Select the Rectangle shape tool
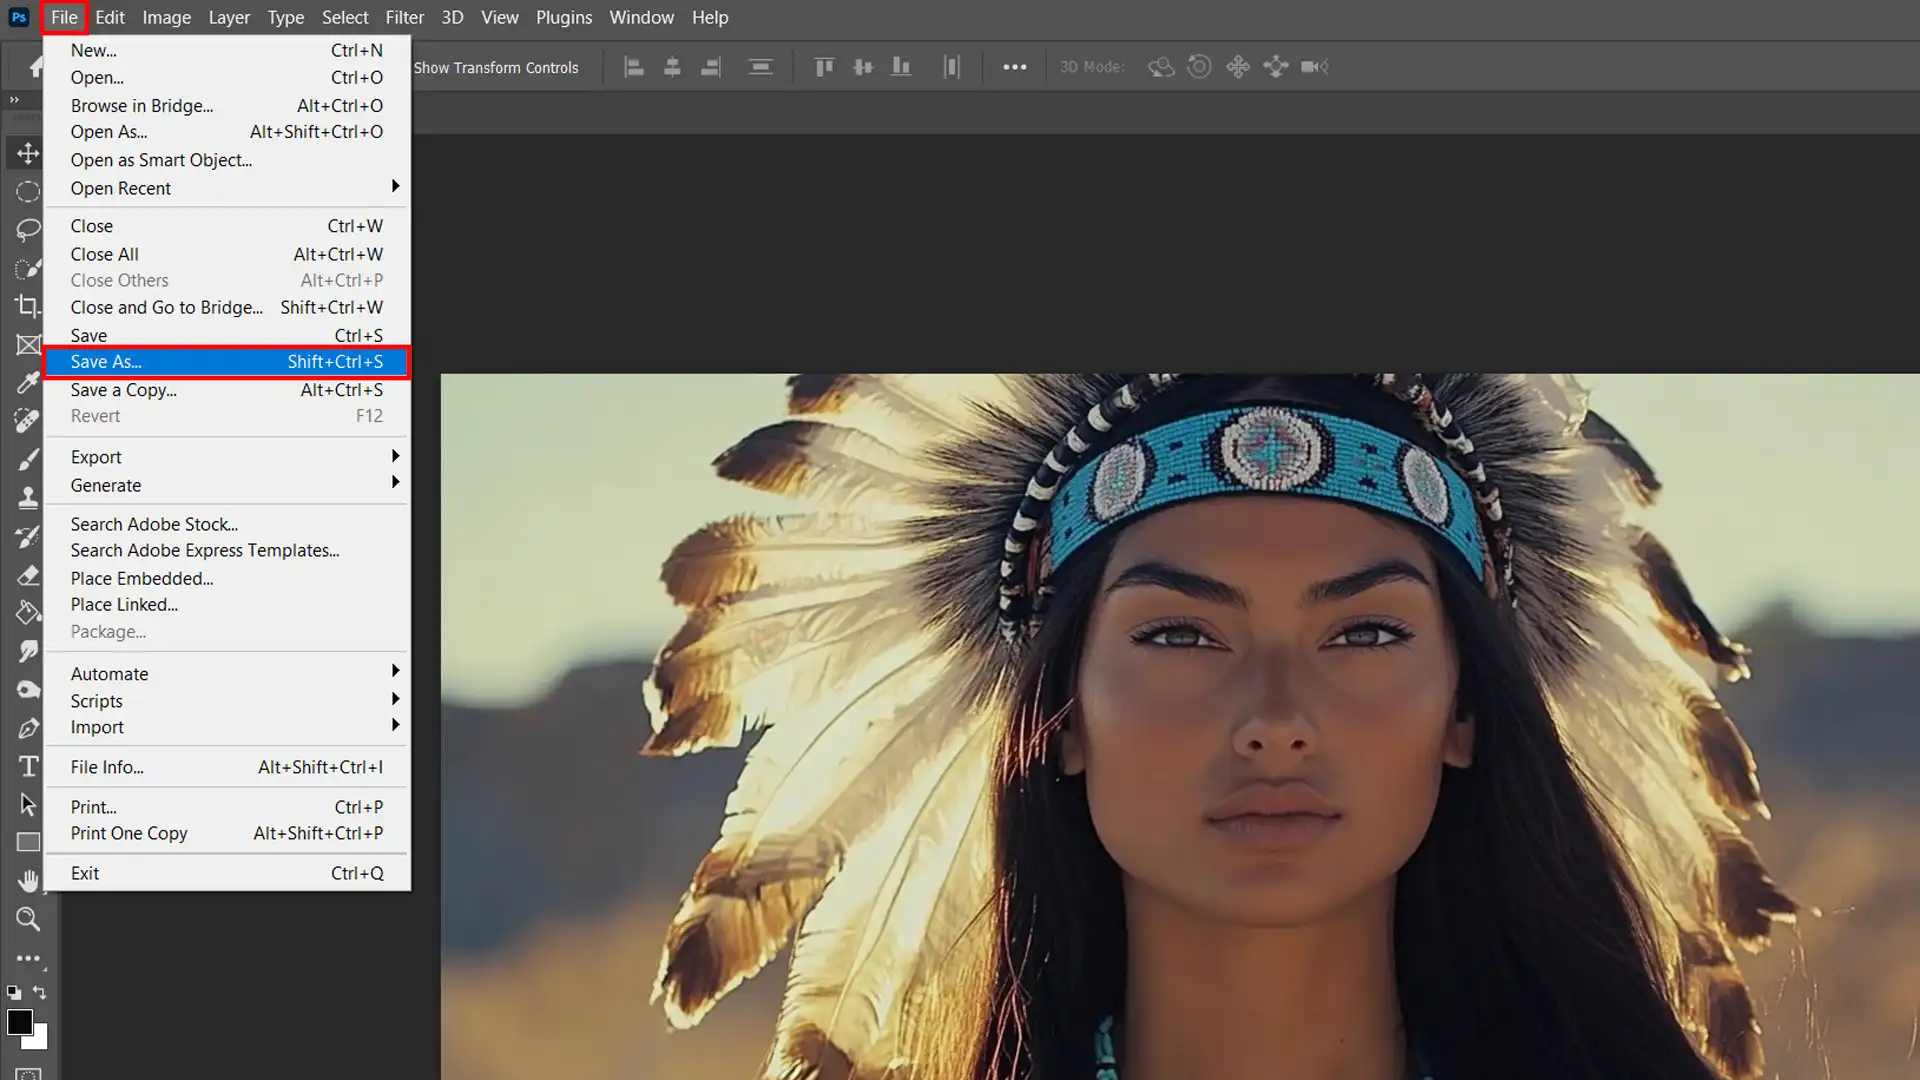 [x=28, y=842]
